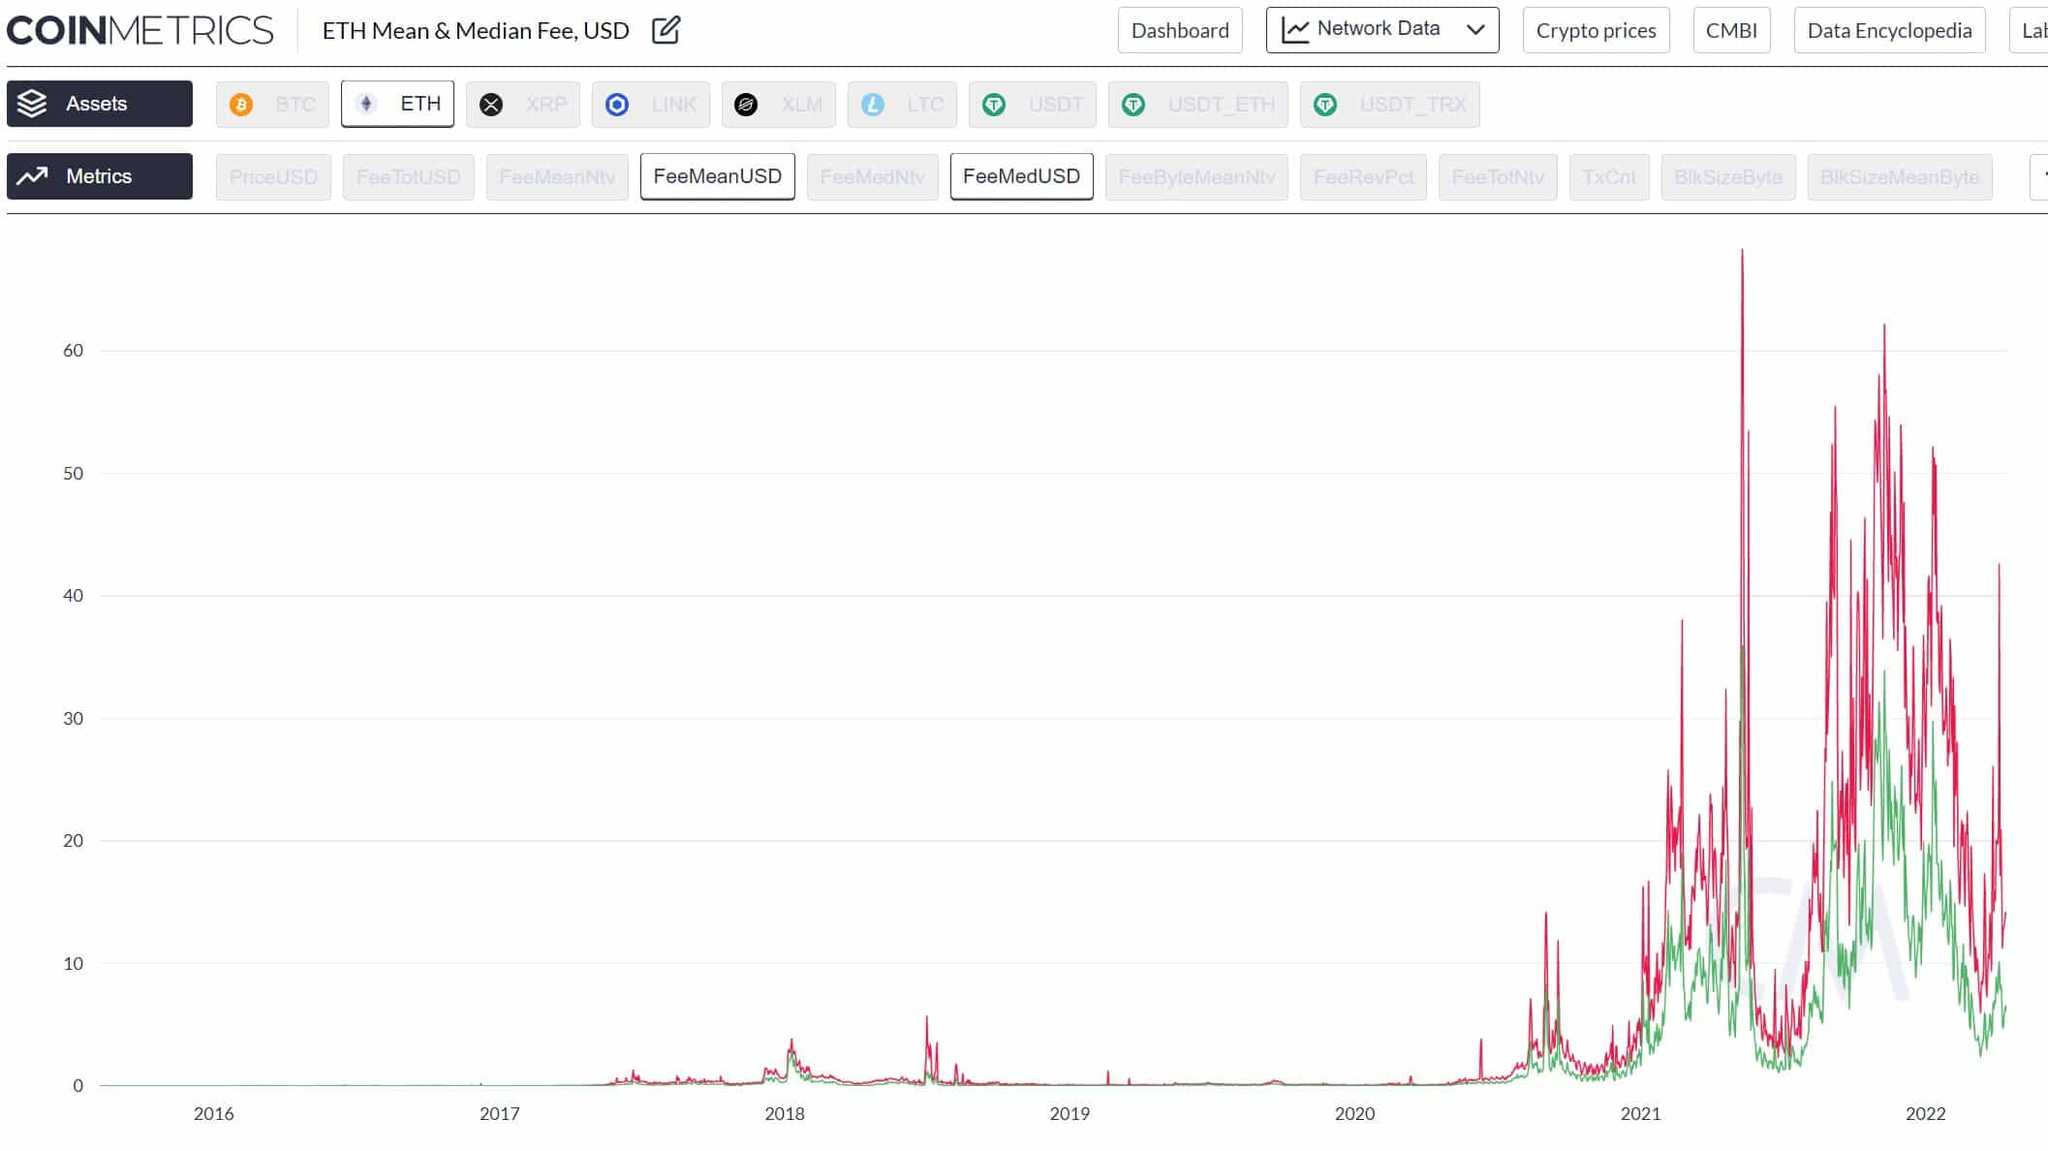Click the trend-line icon on the Metrics button
This screenshot has height=1151, width=2048.
(x=33, y=176)
